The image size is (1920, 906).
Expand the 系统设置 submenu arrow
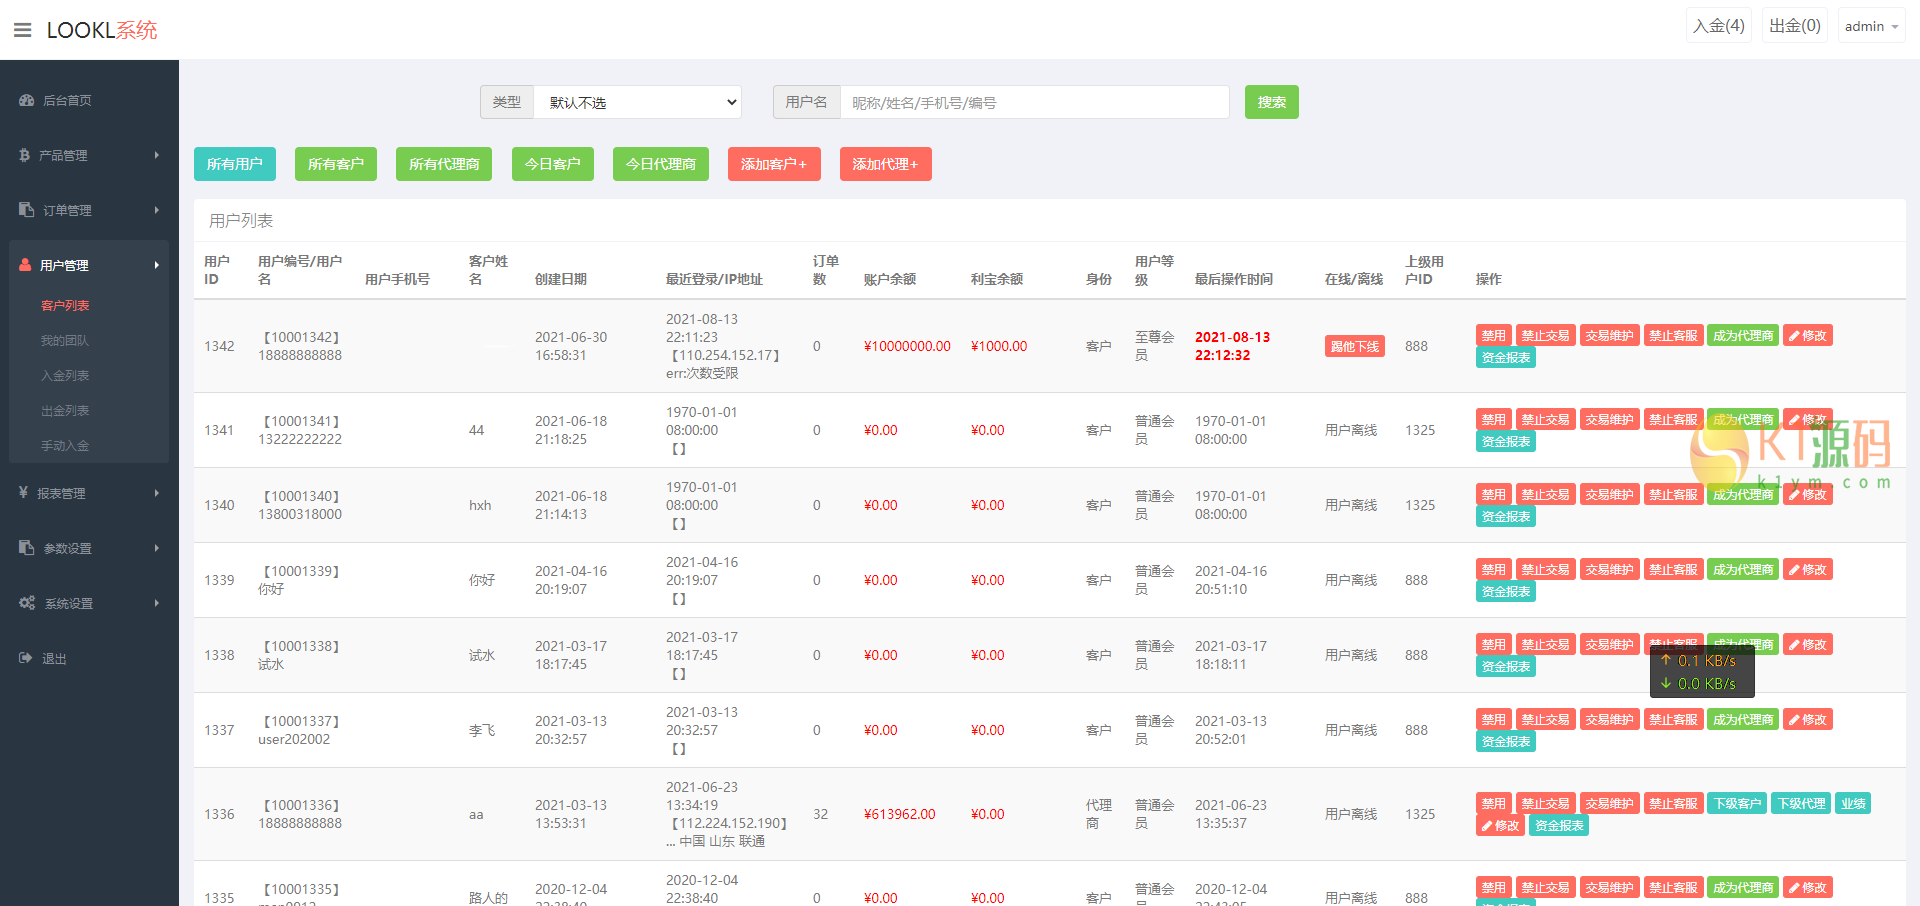[x=157, y=603]
